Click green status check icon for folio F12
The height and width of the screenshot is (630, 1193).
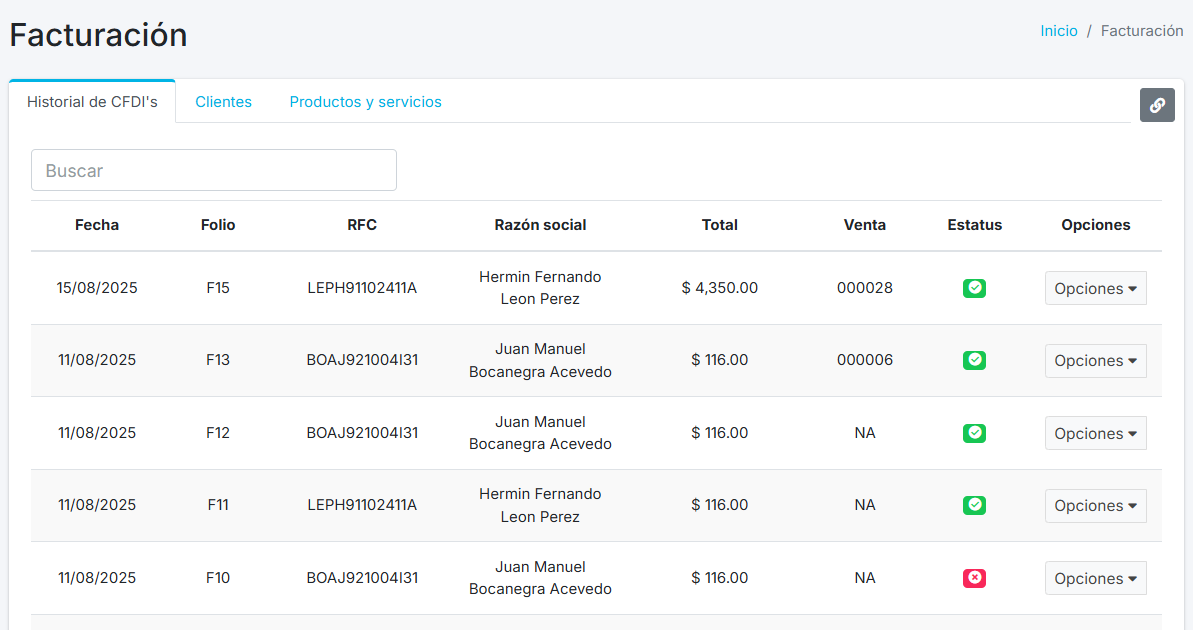tap(974, 433)
